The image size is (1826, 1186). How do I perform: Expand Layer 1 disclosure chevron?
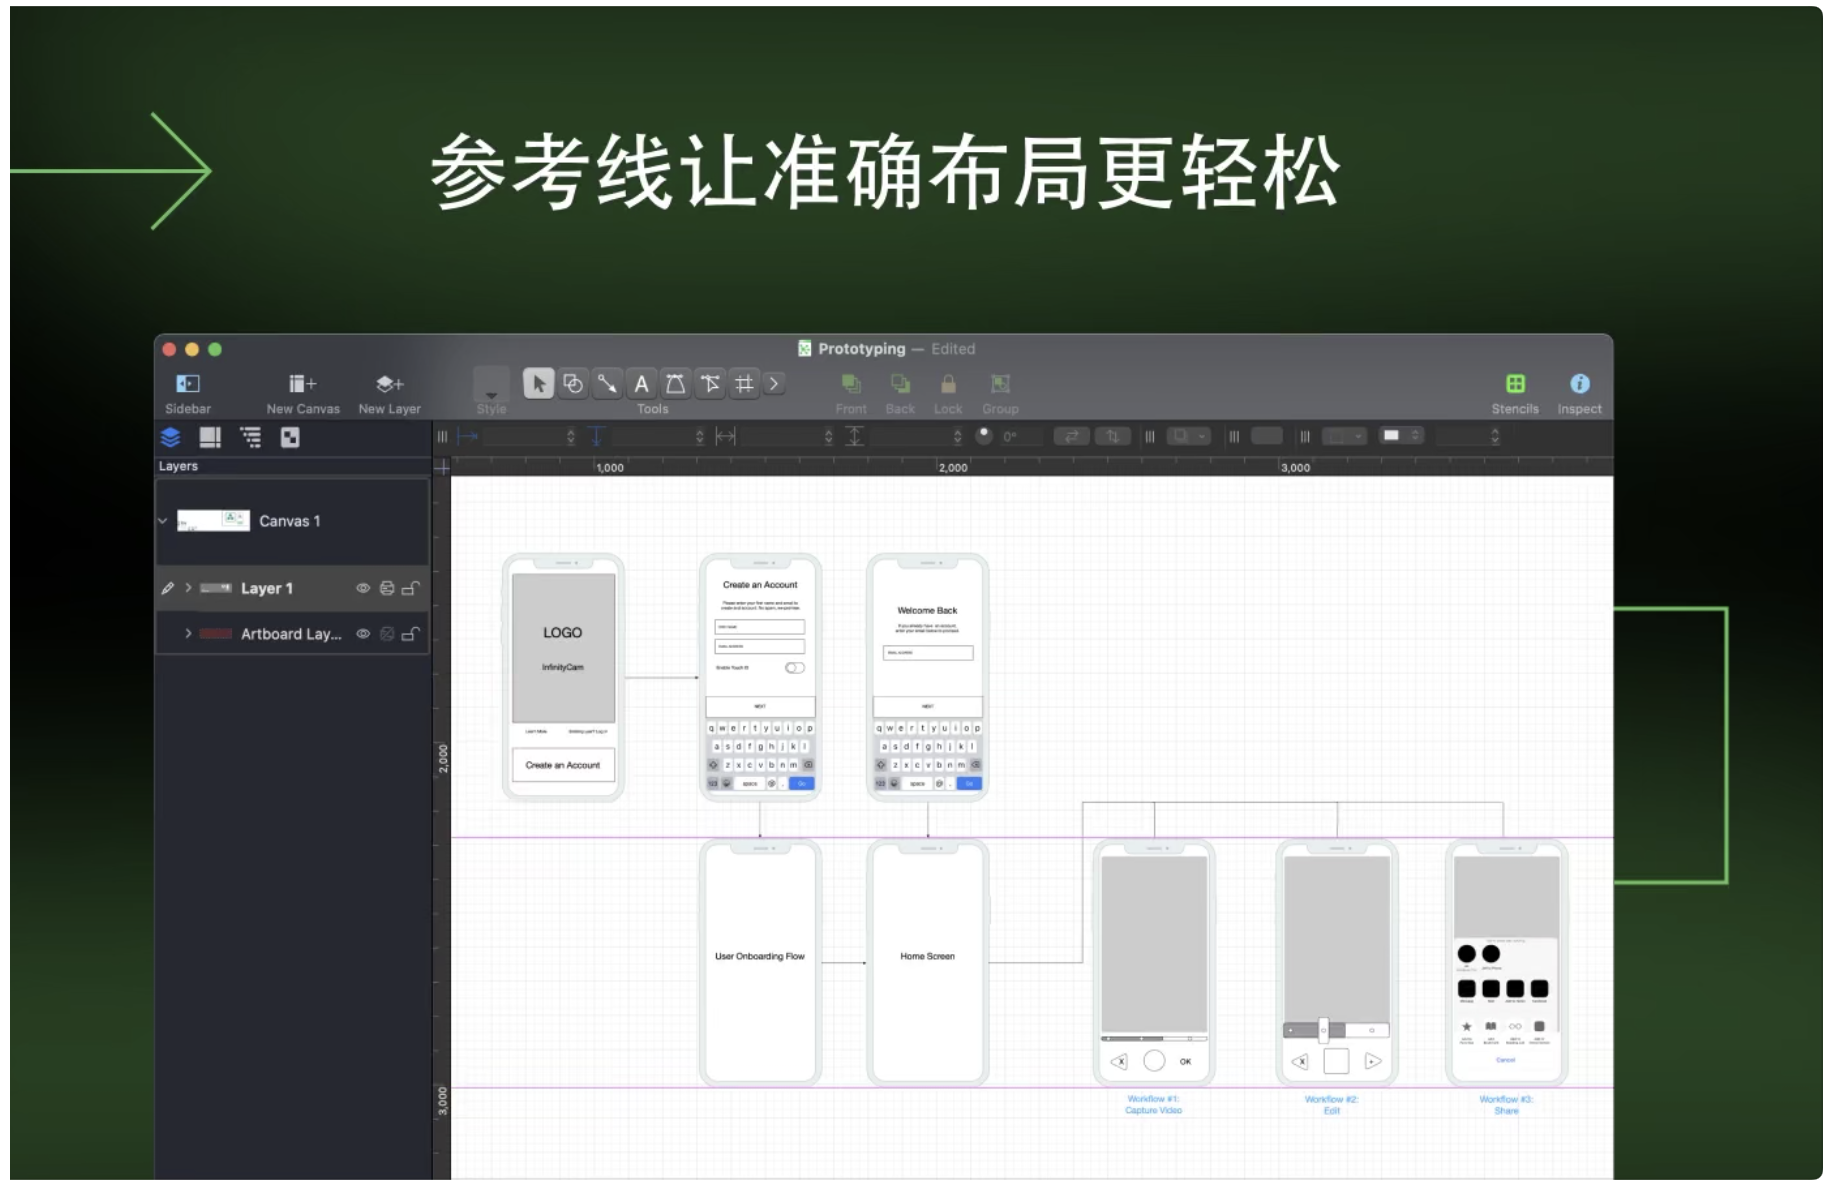188,588
